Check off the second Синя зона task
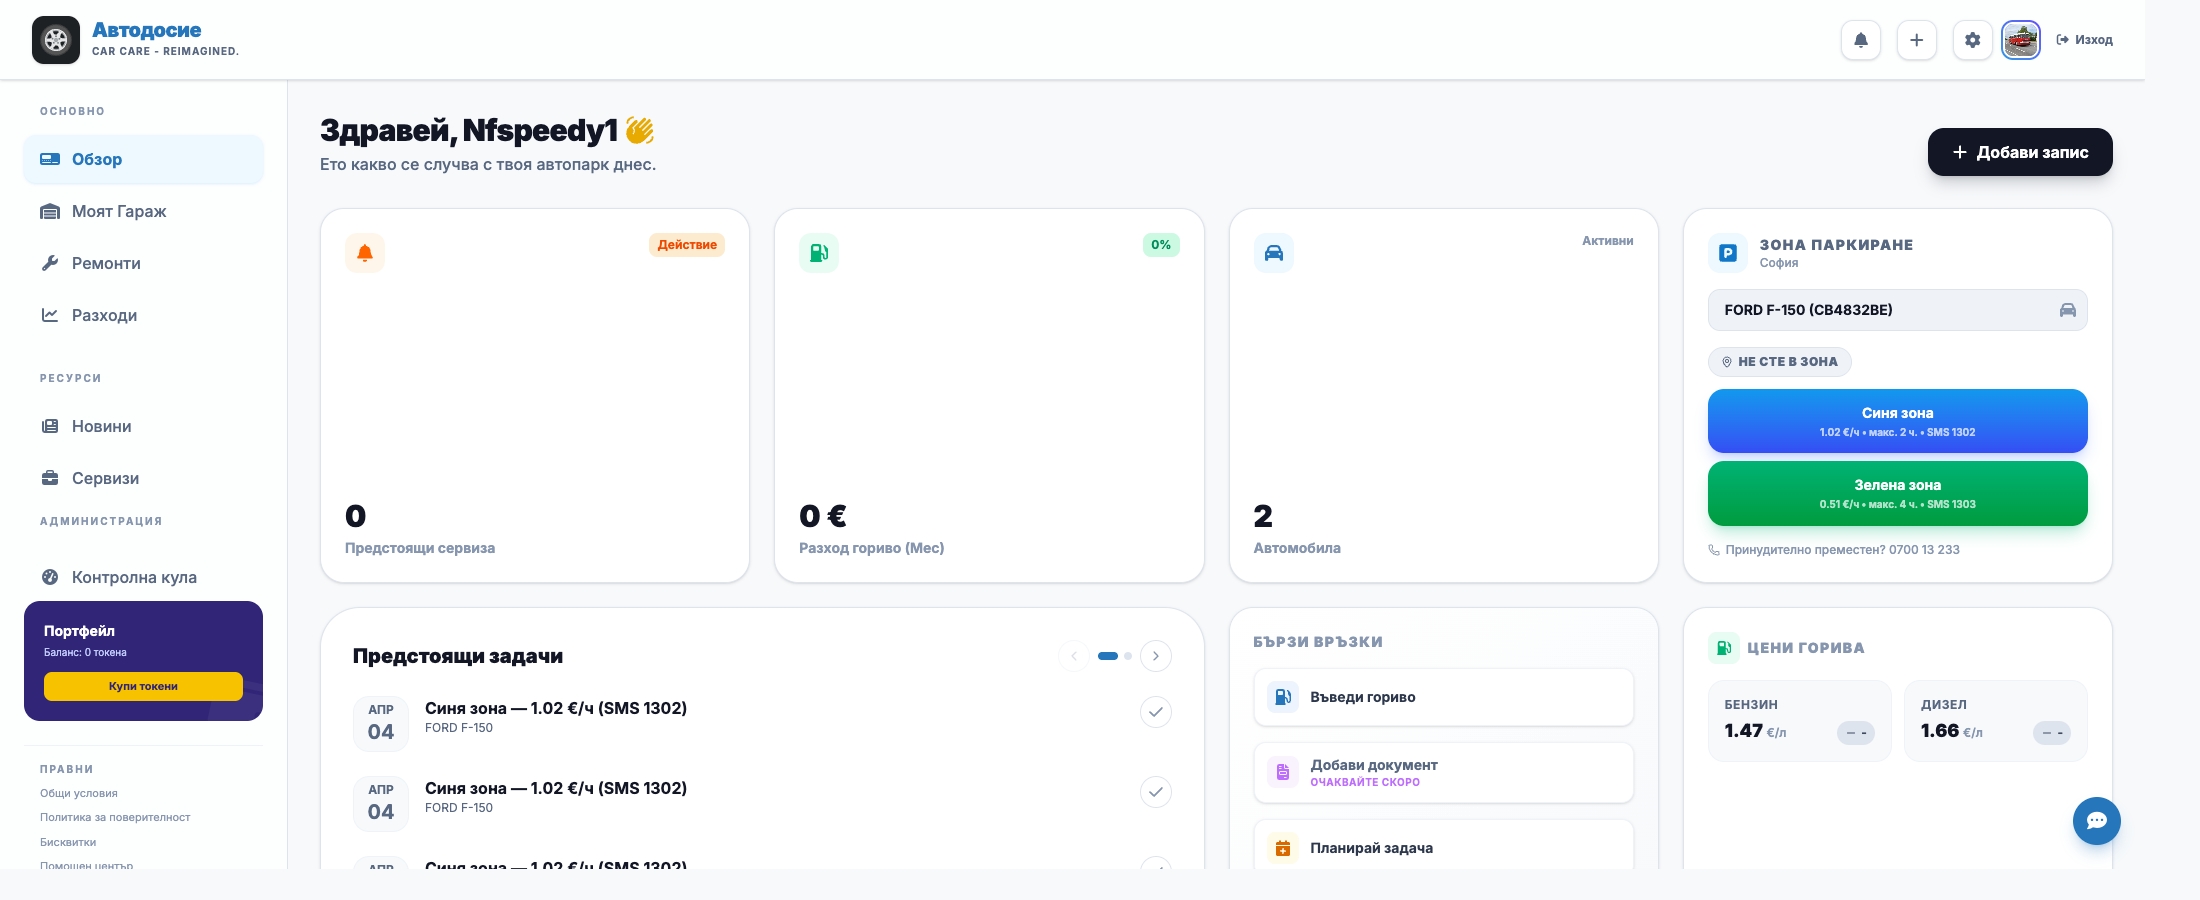This screenshot has height=900, width=2200. pyautogui.click(x=1156, y=792)
